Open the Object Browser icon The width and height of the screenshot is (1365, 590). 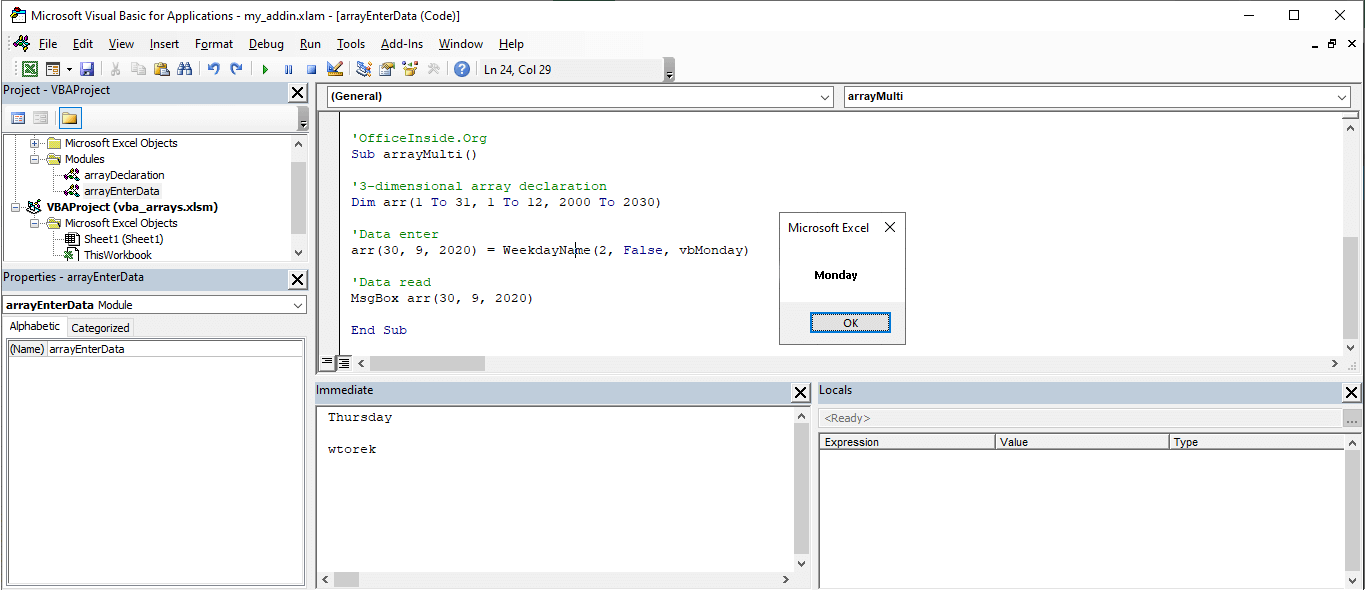click(411, 68)
